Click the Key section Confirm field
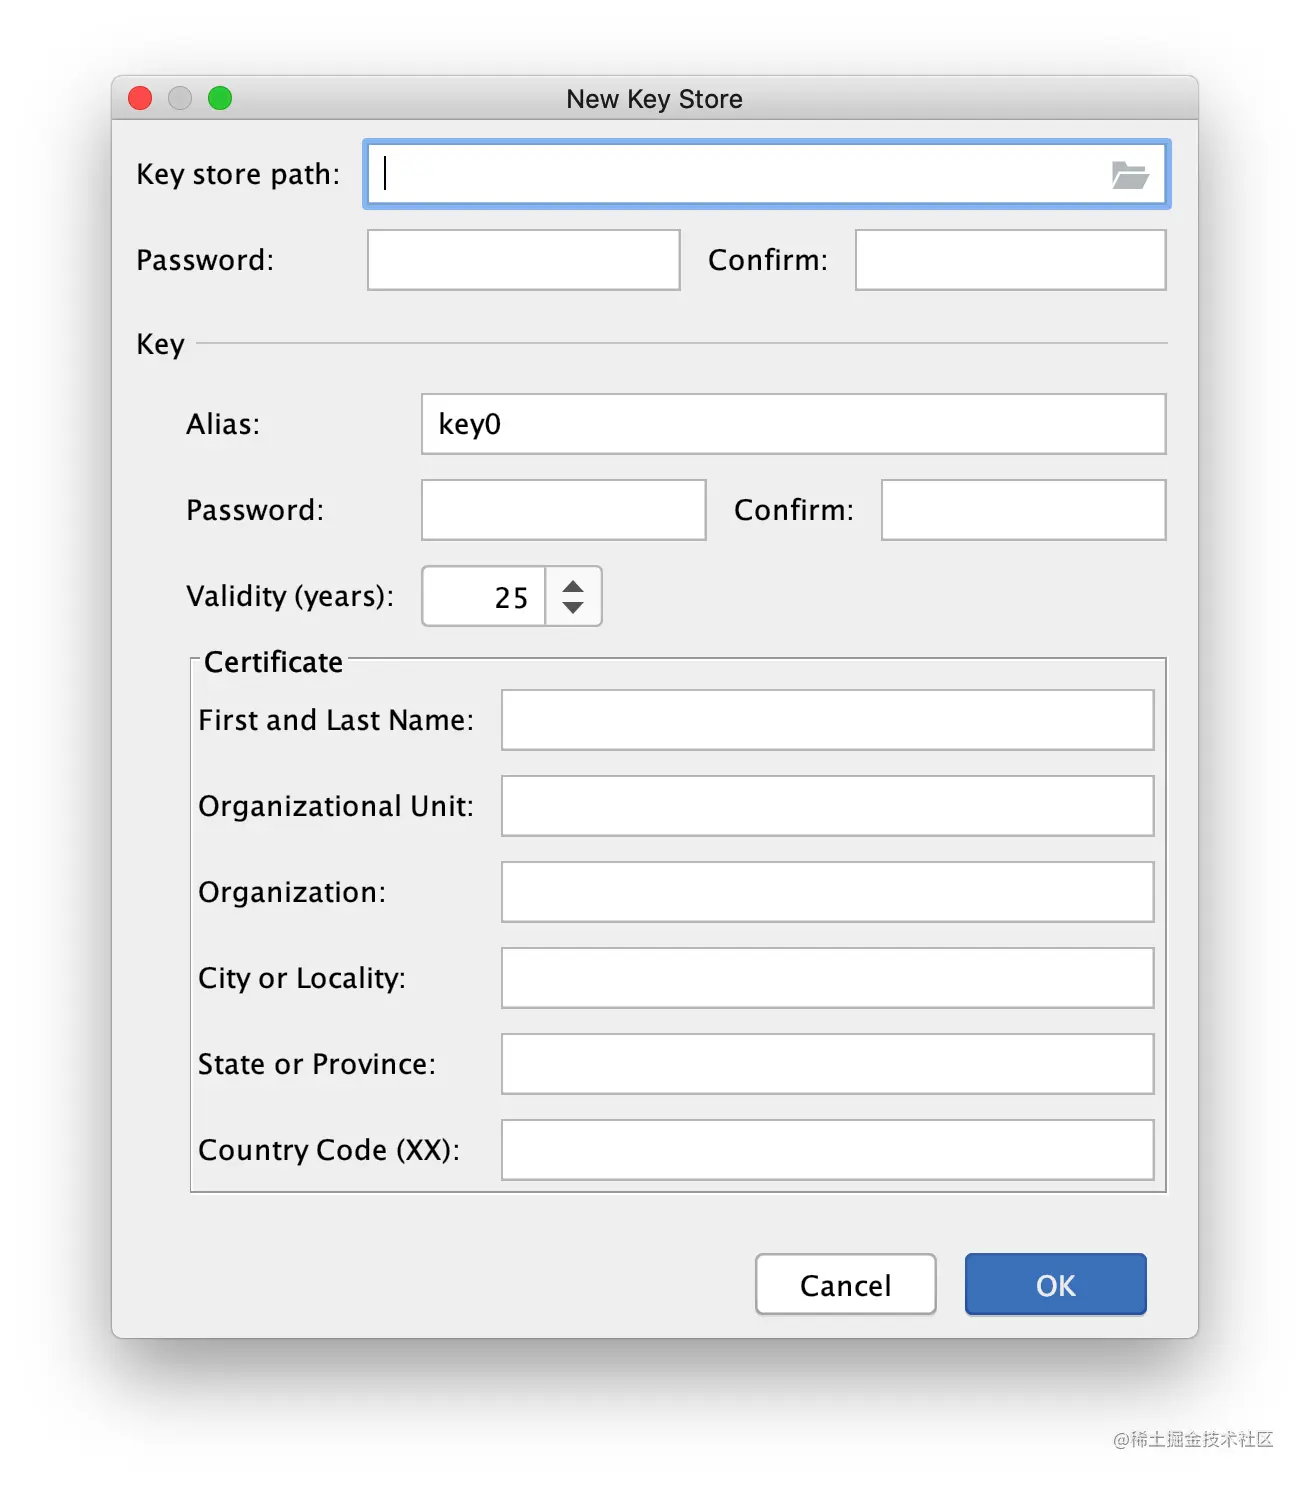The width and height of the screenshot is (1310, 1486). coord(1023,510)
